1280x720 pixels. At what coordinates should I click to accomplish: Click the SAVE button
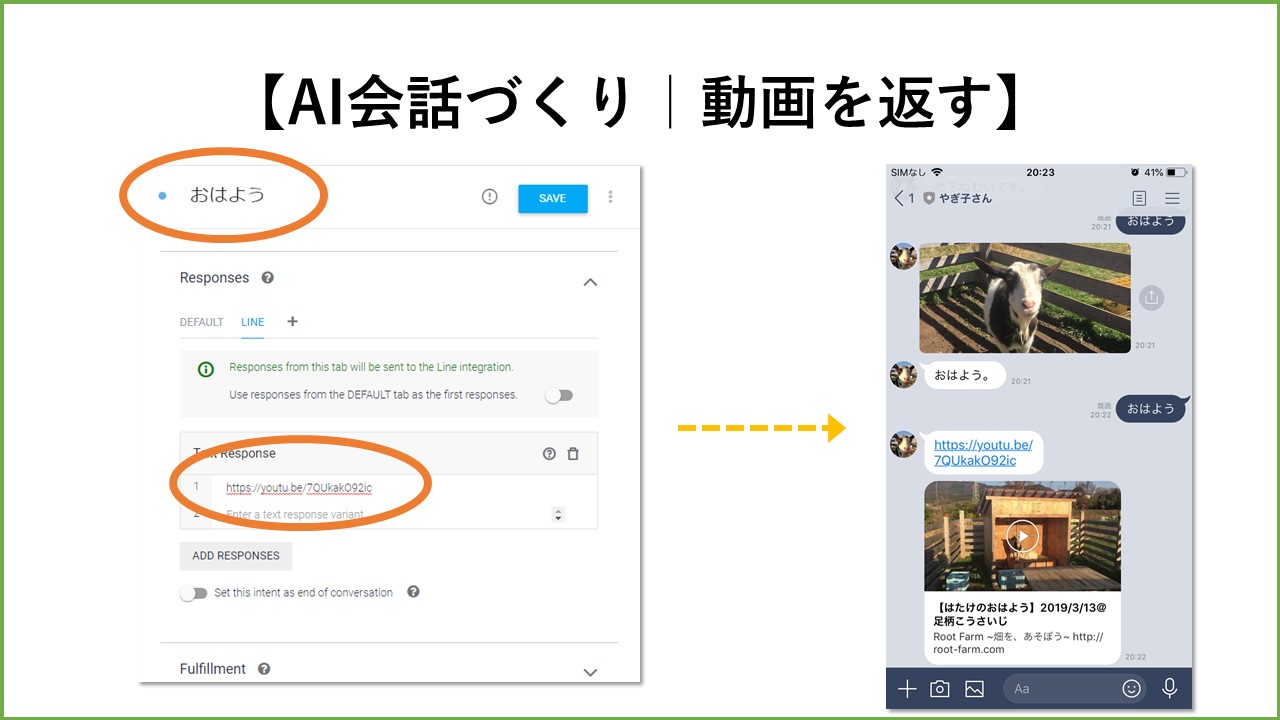552,198
